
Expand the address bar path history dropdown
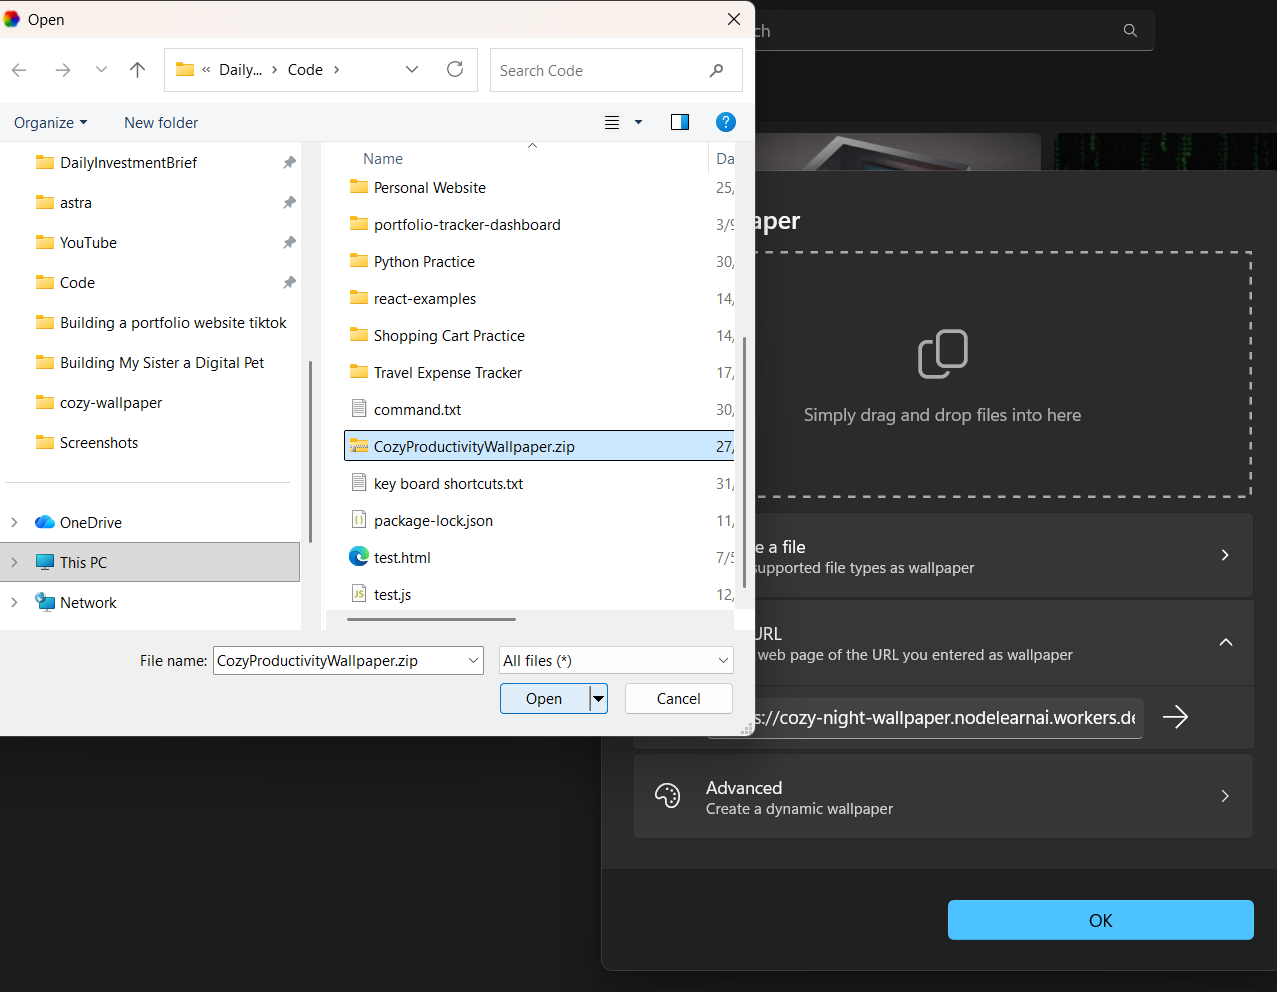point(412,69)
